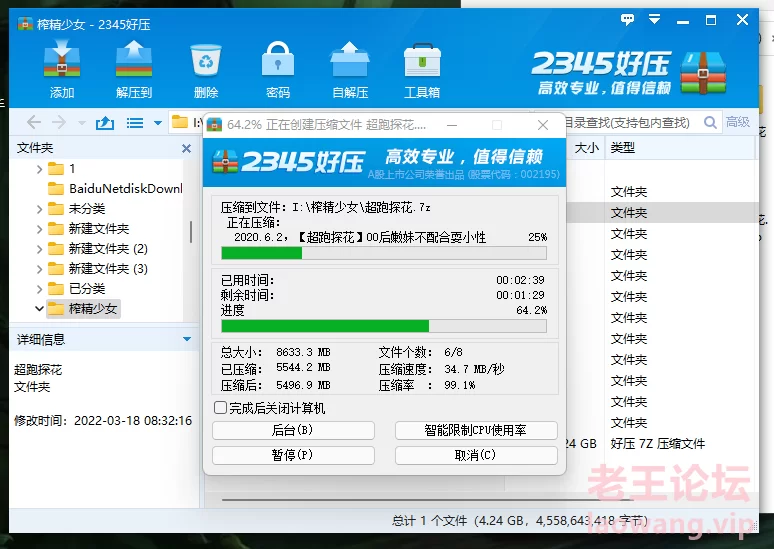This screenshot has height=549, width=774.
Task: Click the 暂停(P) pause button
Action: pyautogui.click(x=293, y=455)
